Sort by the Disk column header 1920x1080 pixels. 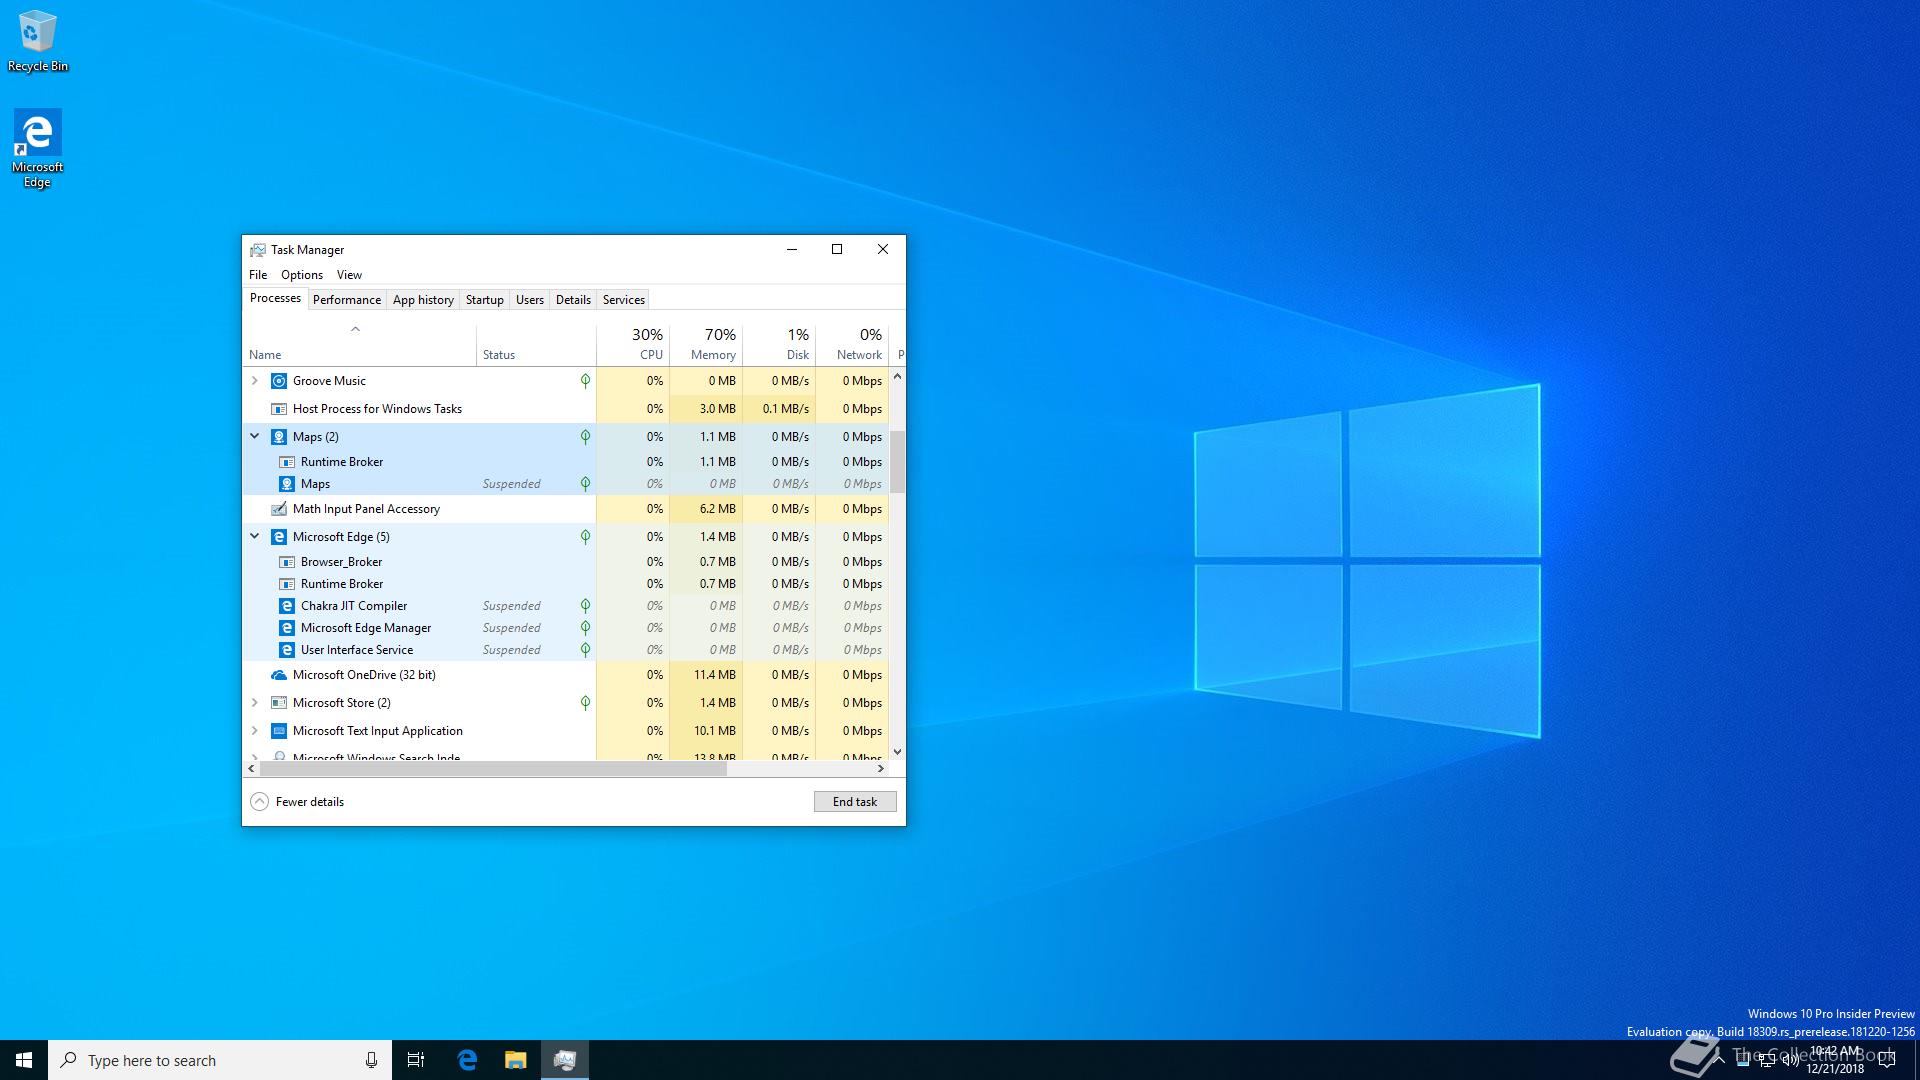(x=779, y=346)
